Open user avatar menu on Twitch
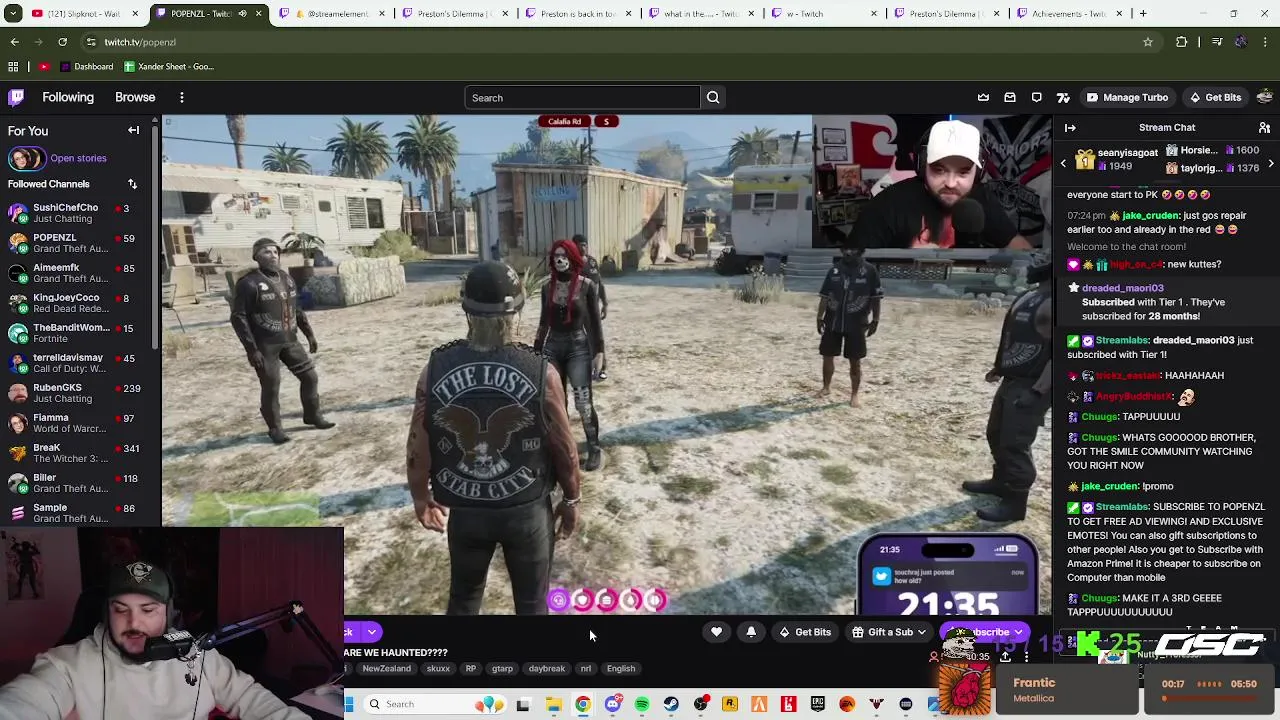This screenshot has width=1280, height=720. pyautogui.click(x=1264, y=98)
